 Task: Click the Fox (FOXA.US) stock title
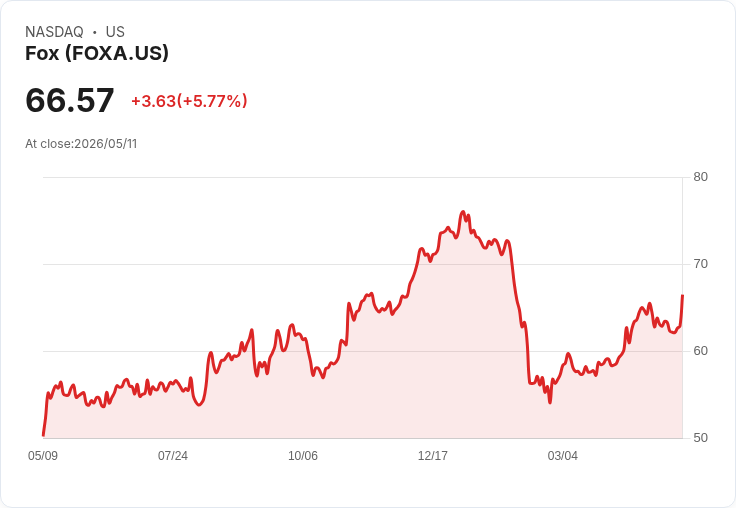point(97,53)
